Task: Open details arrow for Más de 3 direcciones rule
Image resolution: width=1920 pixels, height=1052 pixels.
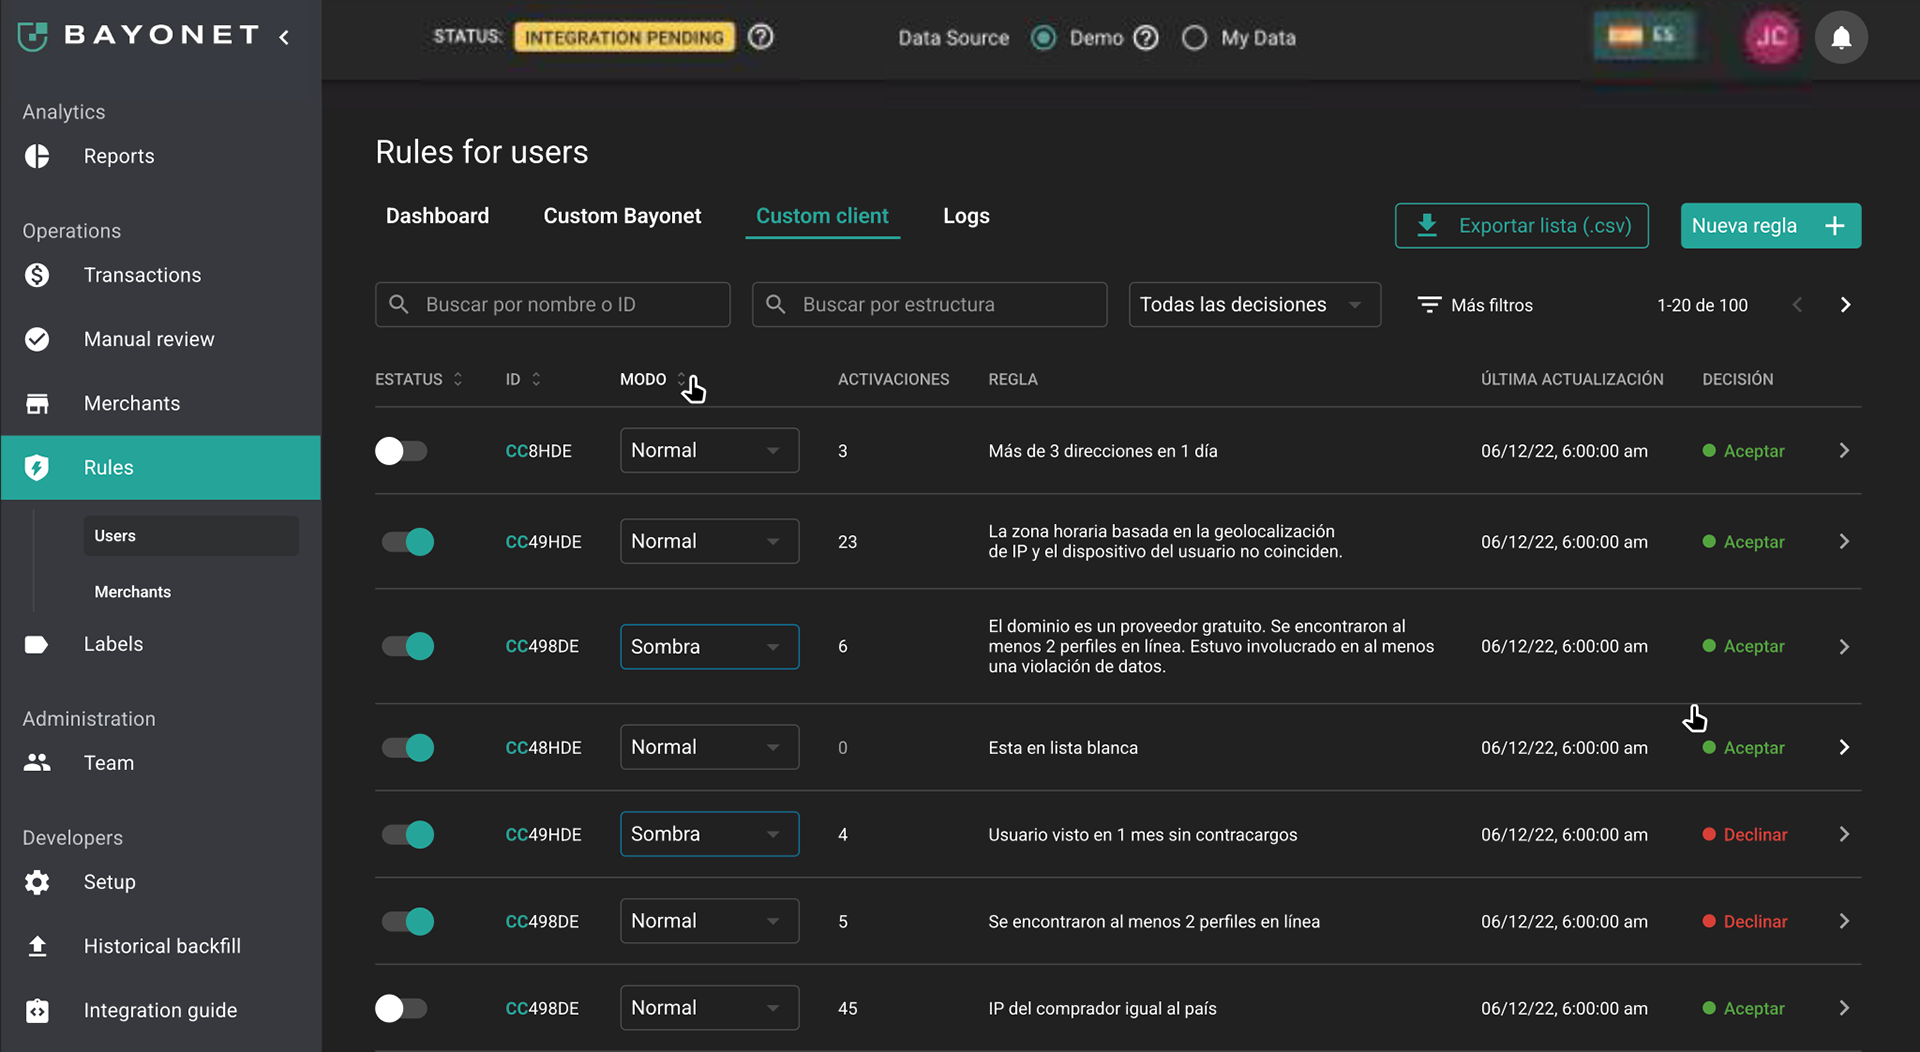Action: click(1844, 451)
